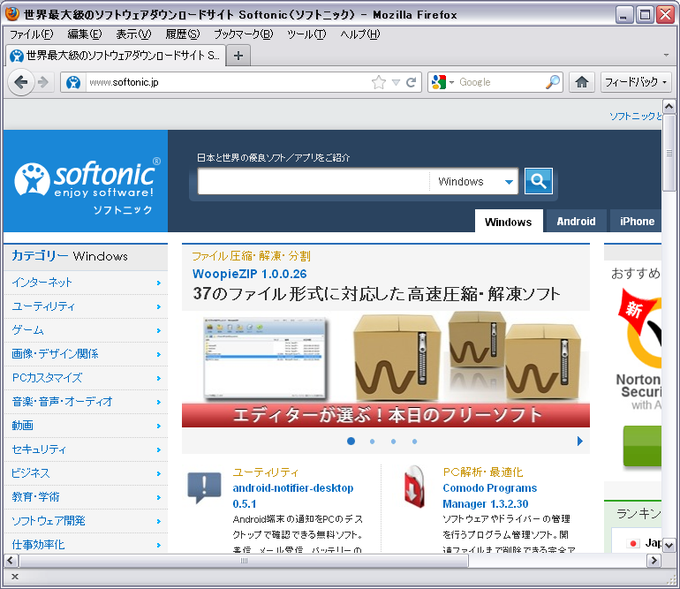Open the list-all-tabs arrow
The image size is (680, 589).
(x=666, y=55)
